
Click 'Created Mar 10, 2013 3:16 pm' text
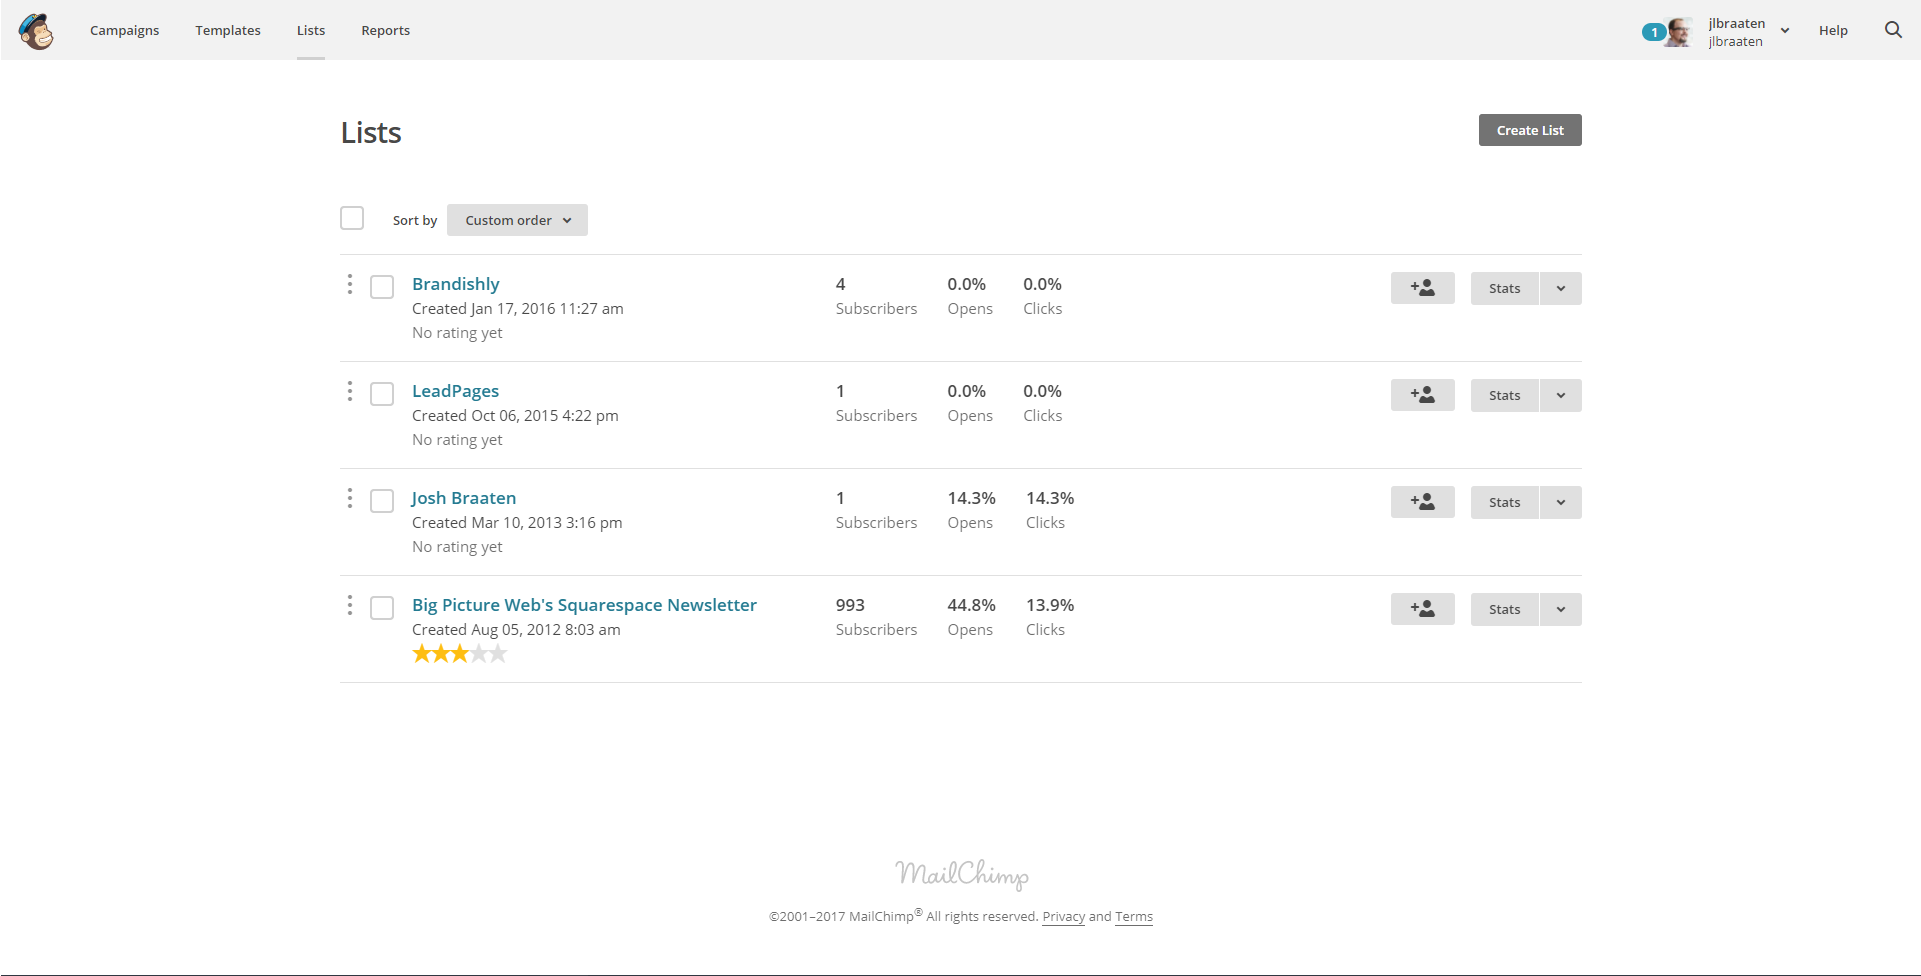[x=517, y=523]
